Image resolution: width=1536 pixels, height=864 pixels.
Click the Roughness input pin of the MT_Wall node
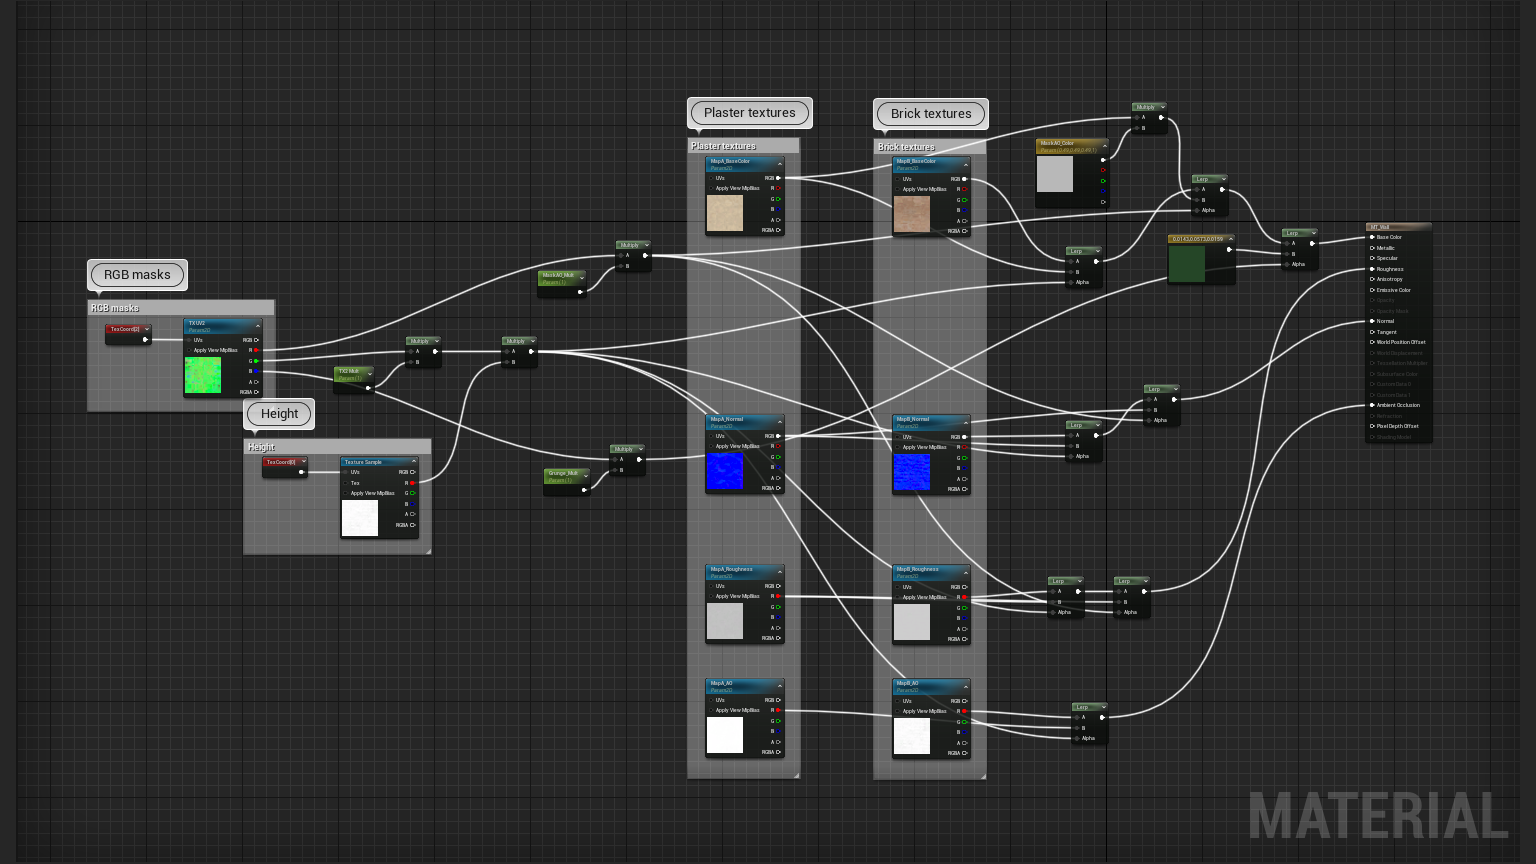1373,269
